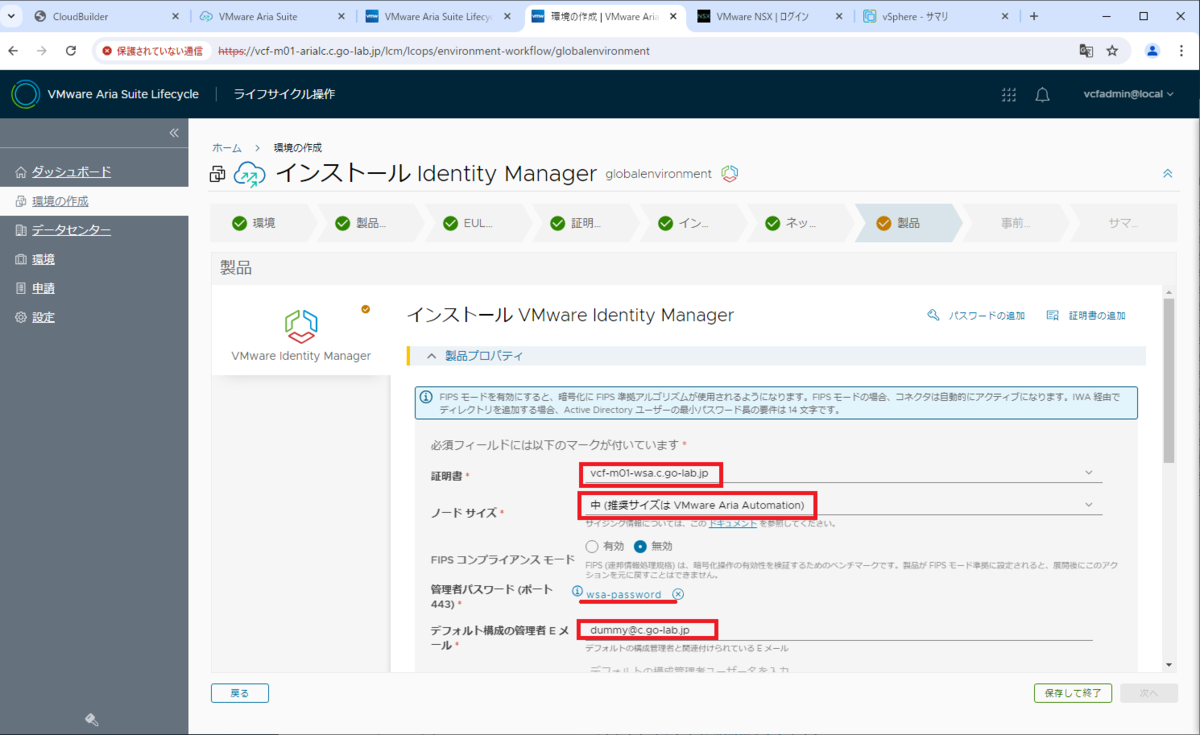This screenshot has height=735, width=1200.
Task: Remove wsa-password with the x icon
Action: pos(678,594)
